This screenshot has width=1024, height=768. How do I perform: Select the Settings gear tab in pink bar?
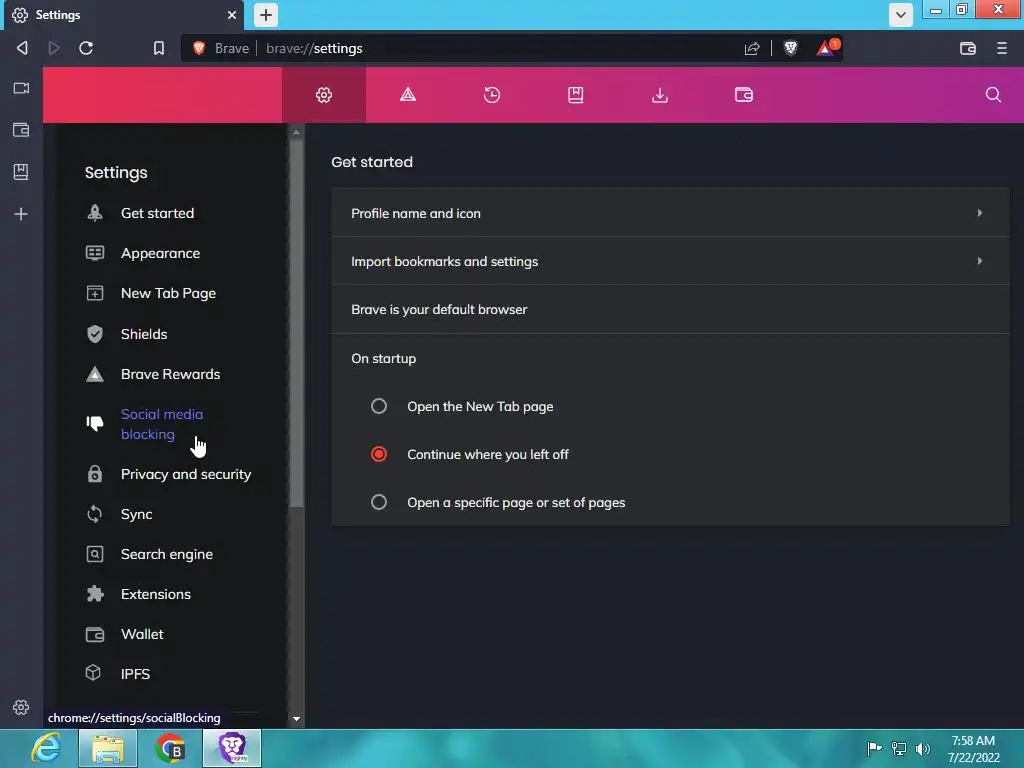pos(324,95)
